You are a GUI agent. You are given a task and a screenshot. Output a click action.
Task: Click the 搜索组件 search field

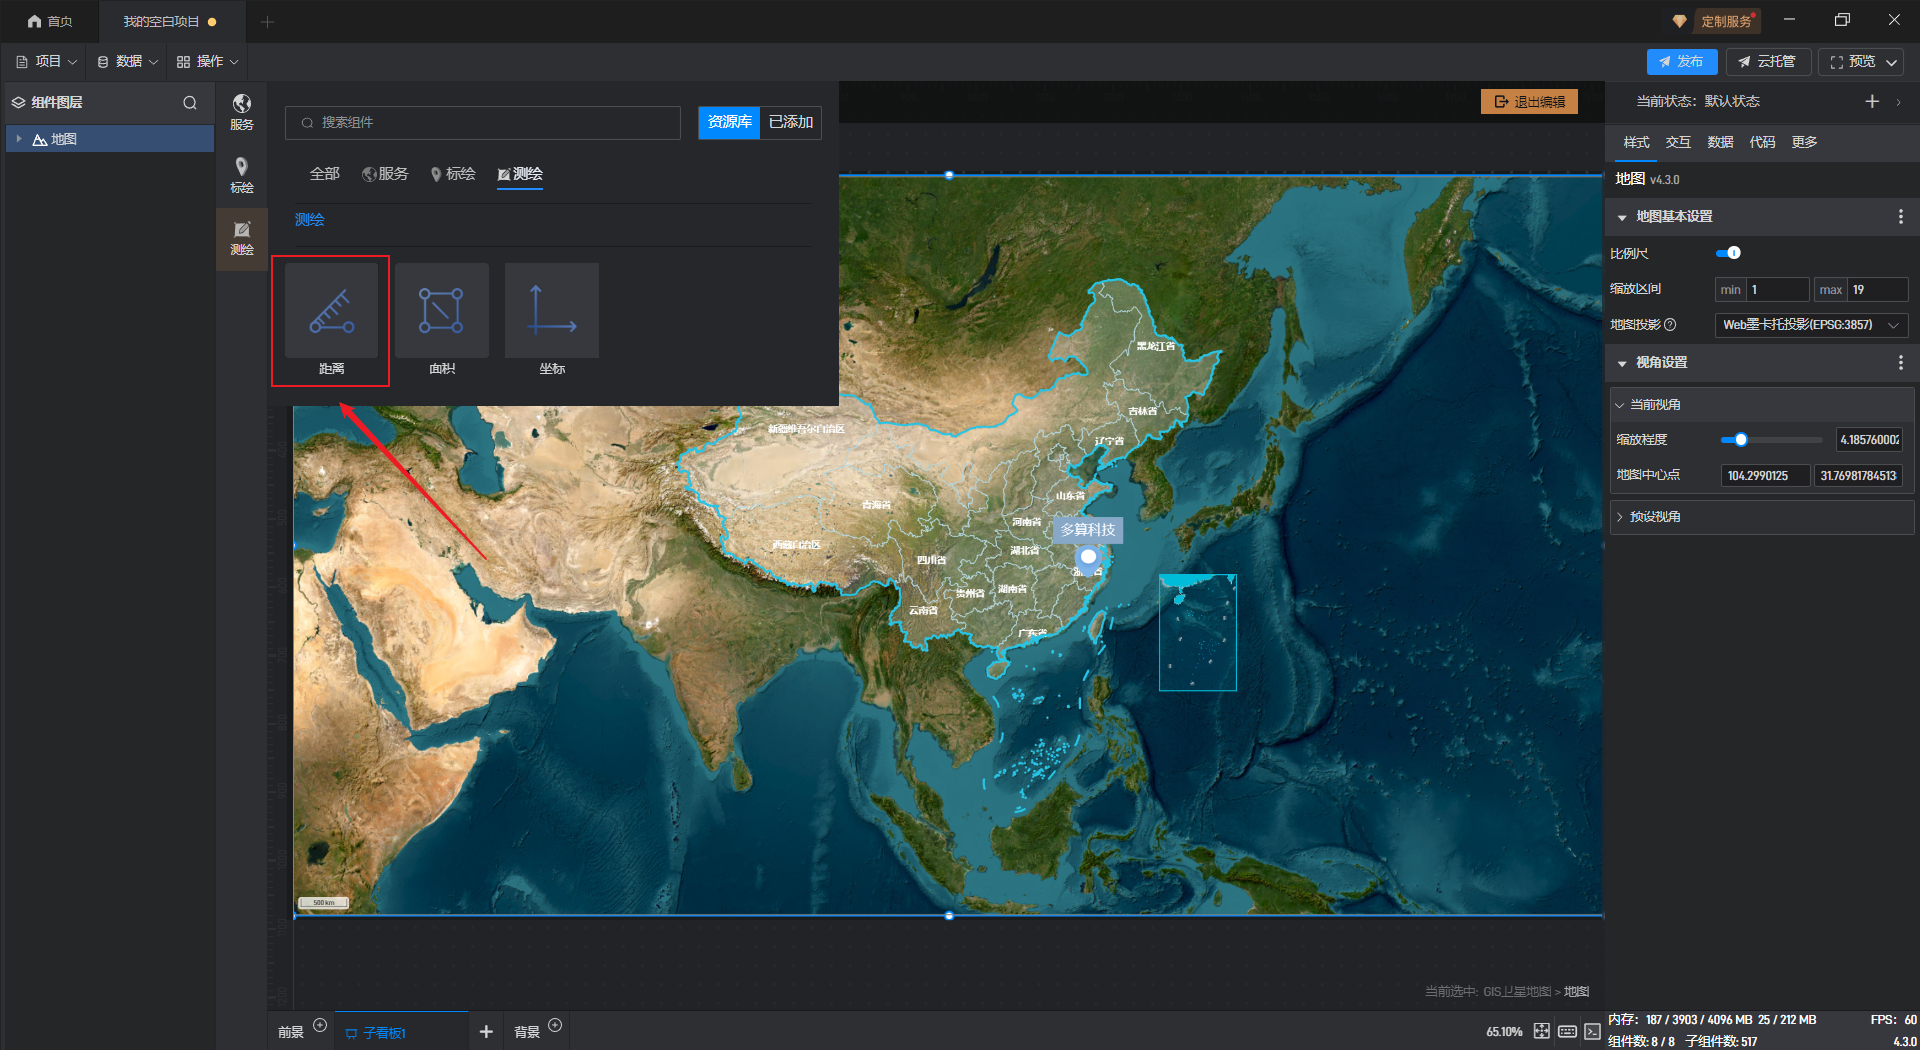tap(483, 122)
